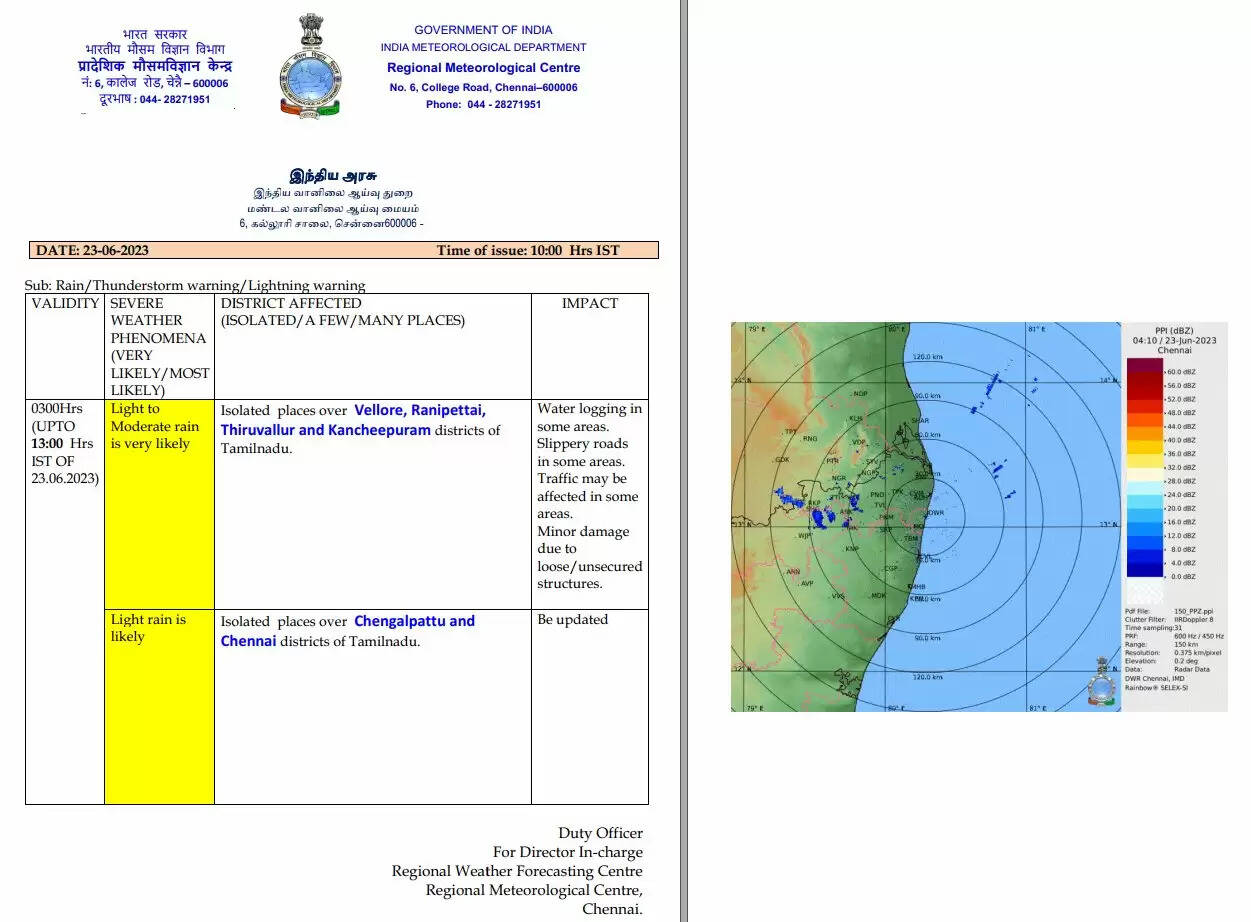The height and width of the screenshot is (922, 1251).
Task: Click the Chengalpattu district name in blue
Action: pos(414,621)
